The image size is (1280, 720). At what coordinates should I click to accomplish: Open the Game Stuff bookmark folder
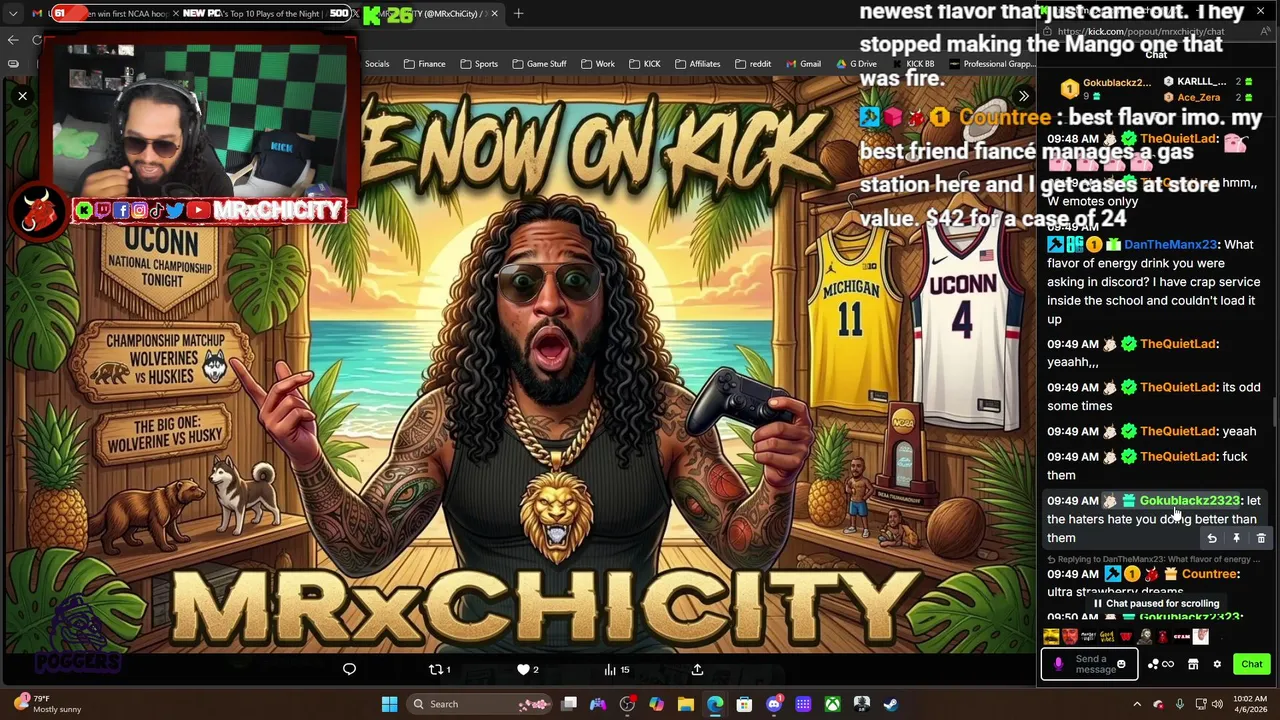[540, 64]
